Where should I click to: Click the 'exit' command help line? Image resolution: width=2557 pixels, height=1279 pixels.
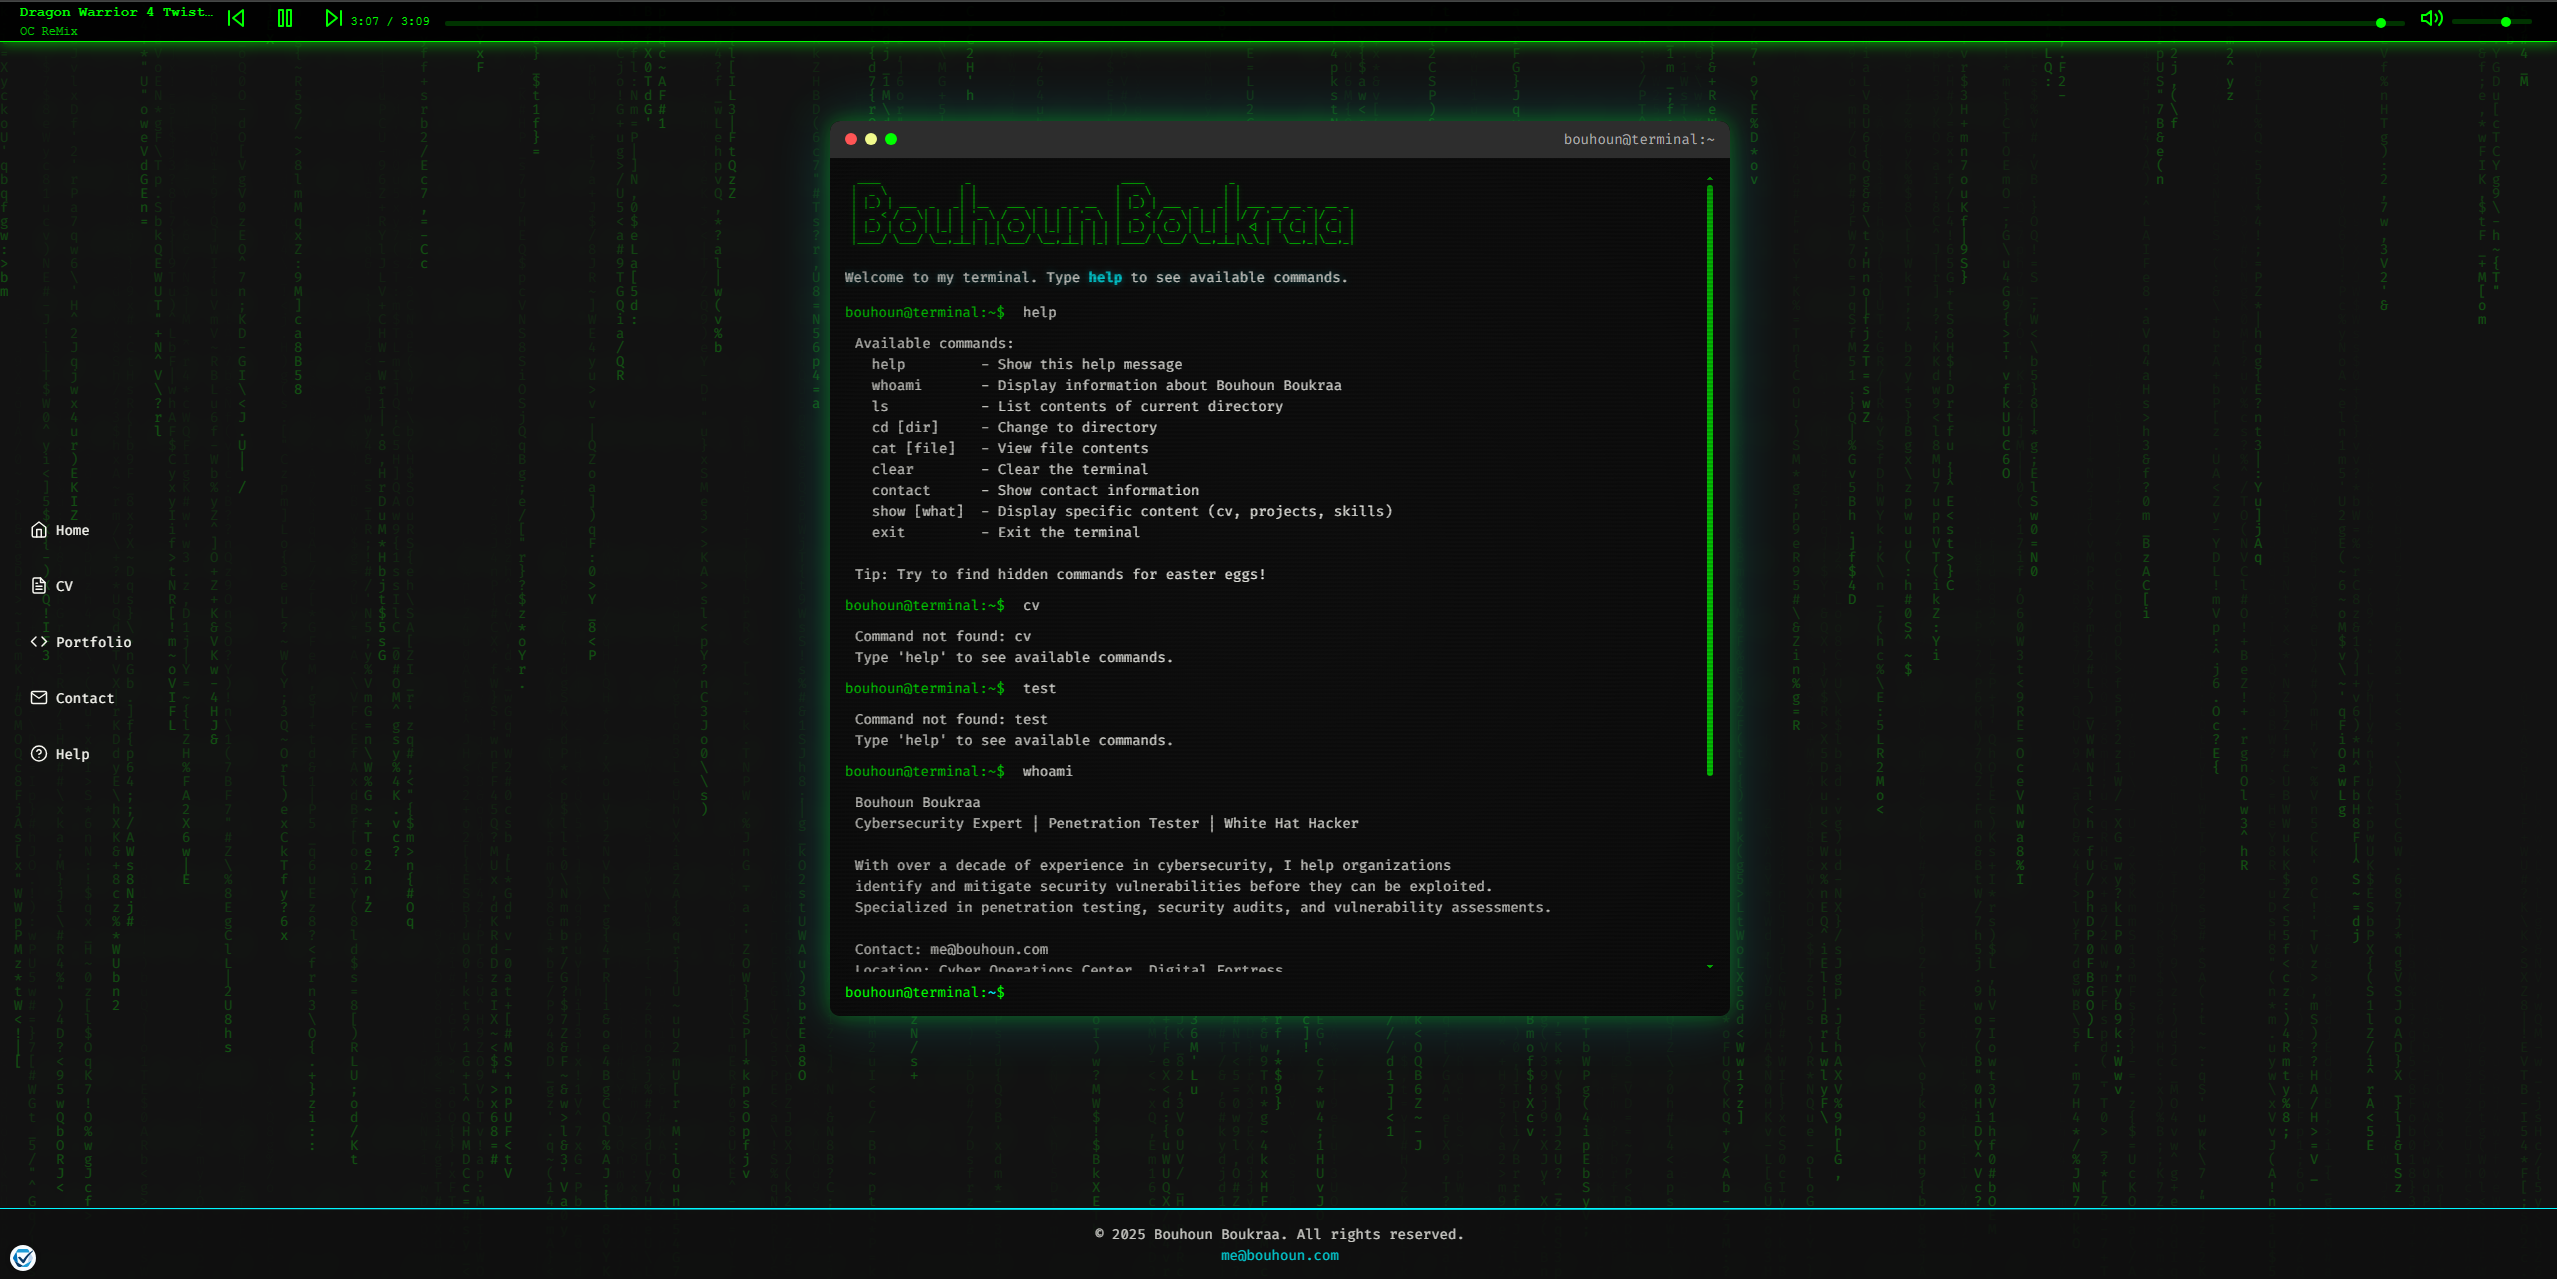click(1005, 533)
